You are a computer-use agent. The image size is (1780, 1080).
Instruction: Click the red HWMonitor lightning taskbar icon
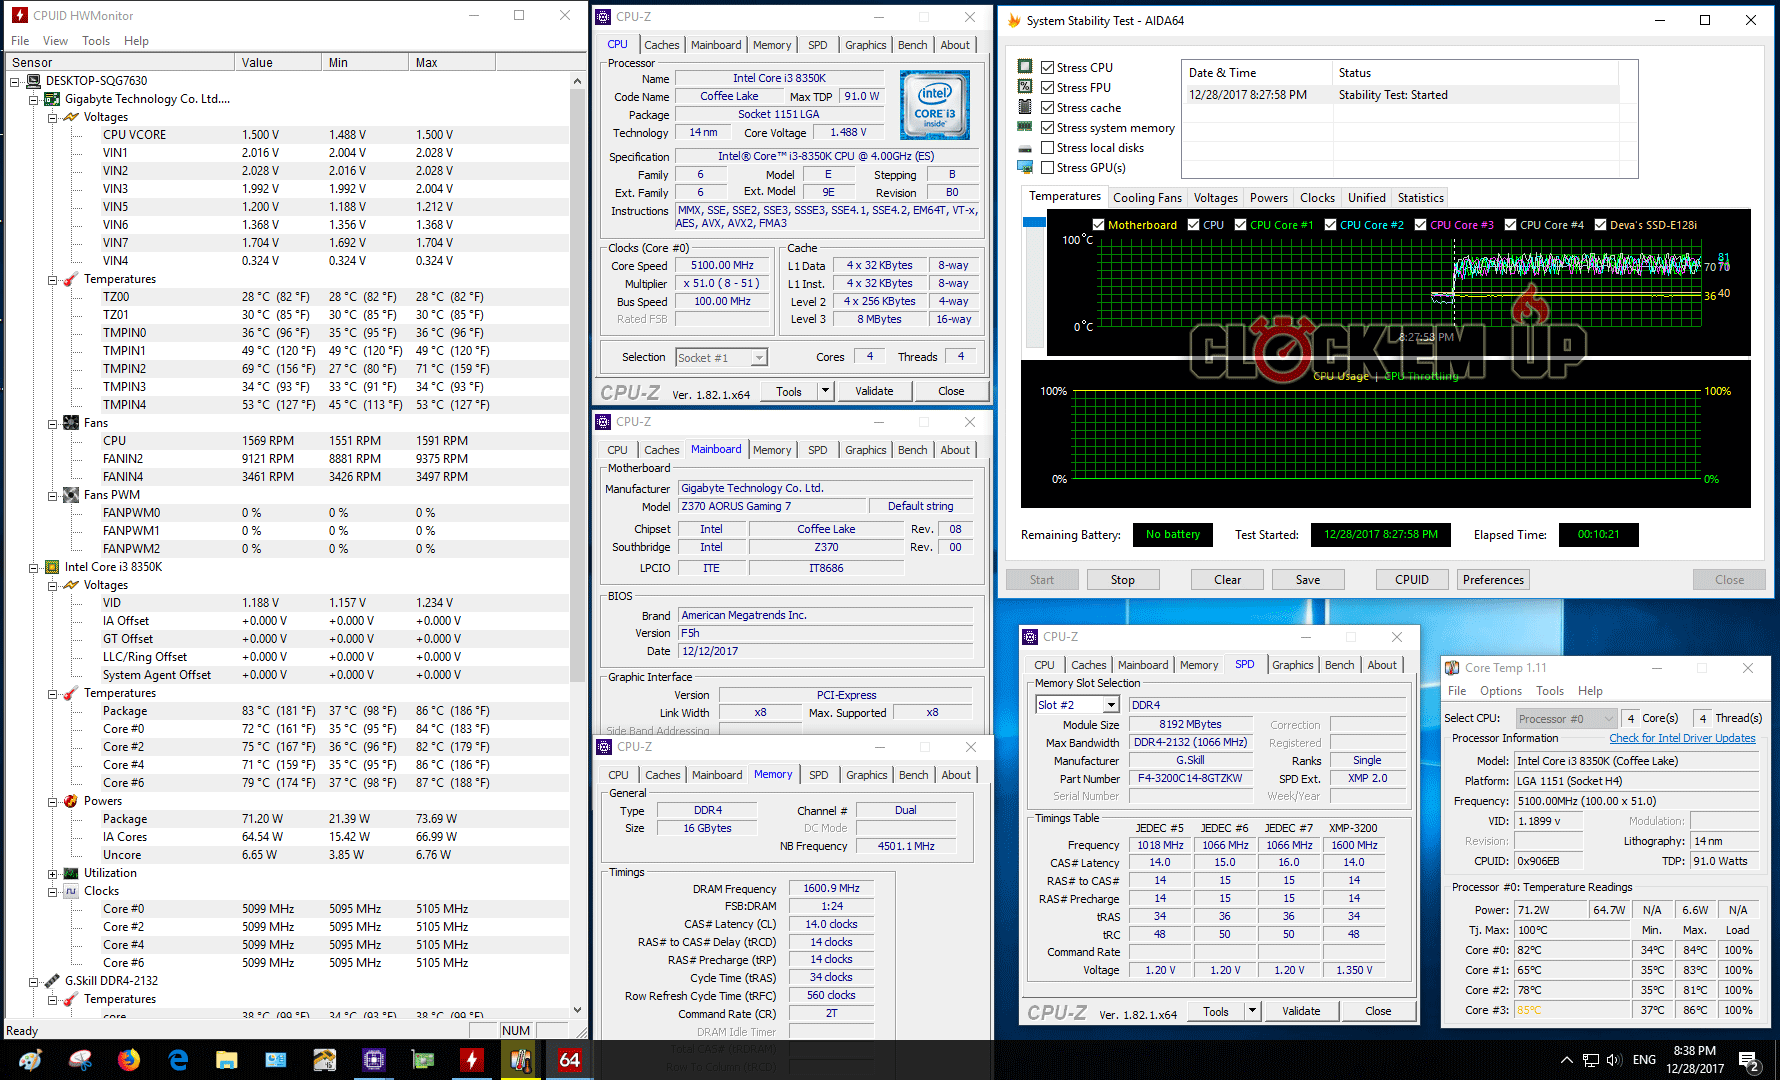coord(471,1060)
